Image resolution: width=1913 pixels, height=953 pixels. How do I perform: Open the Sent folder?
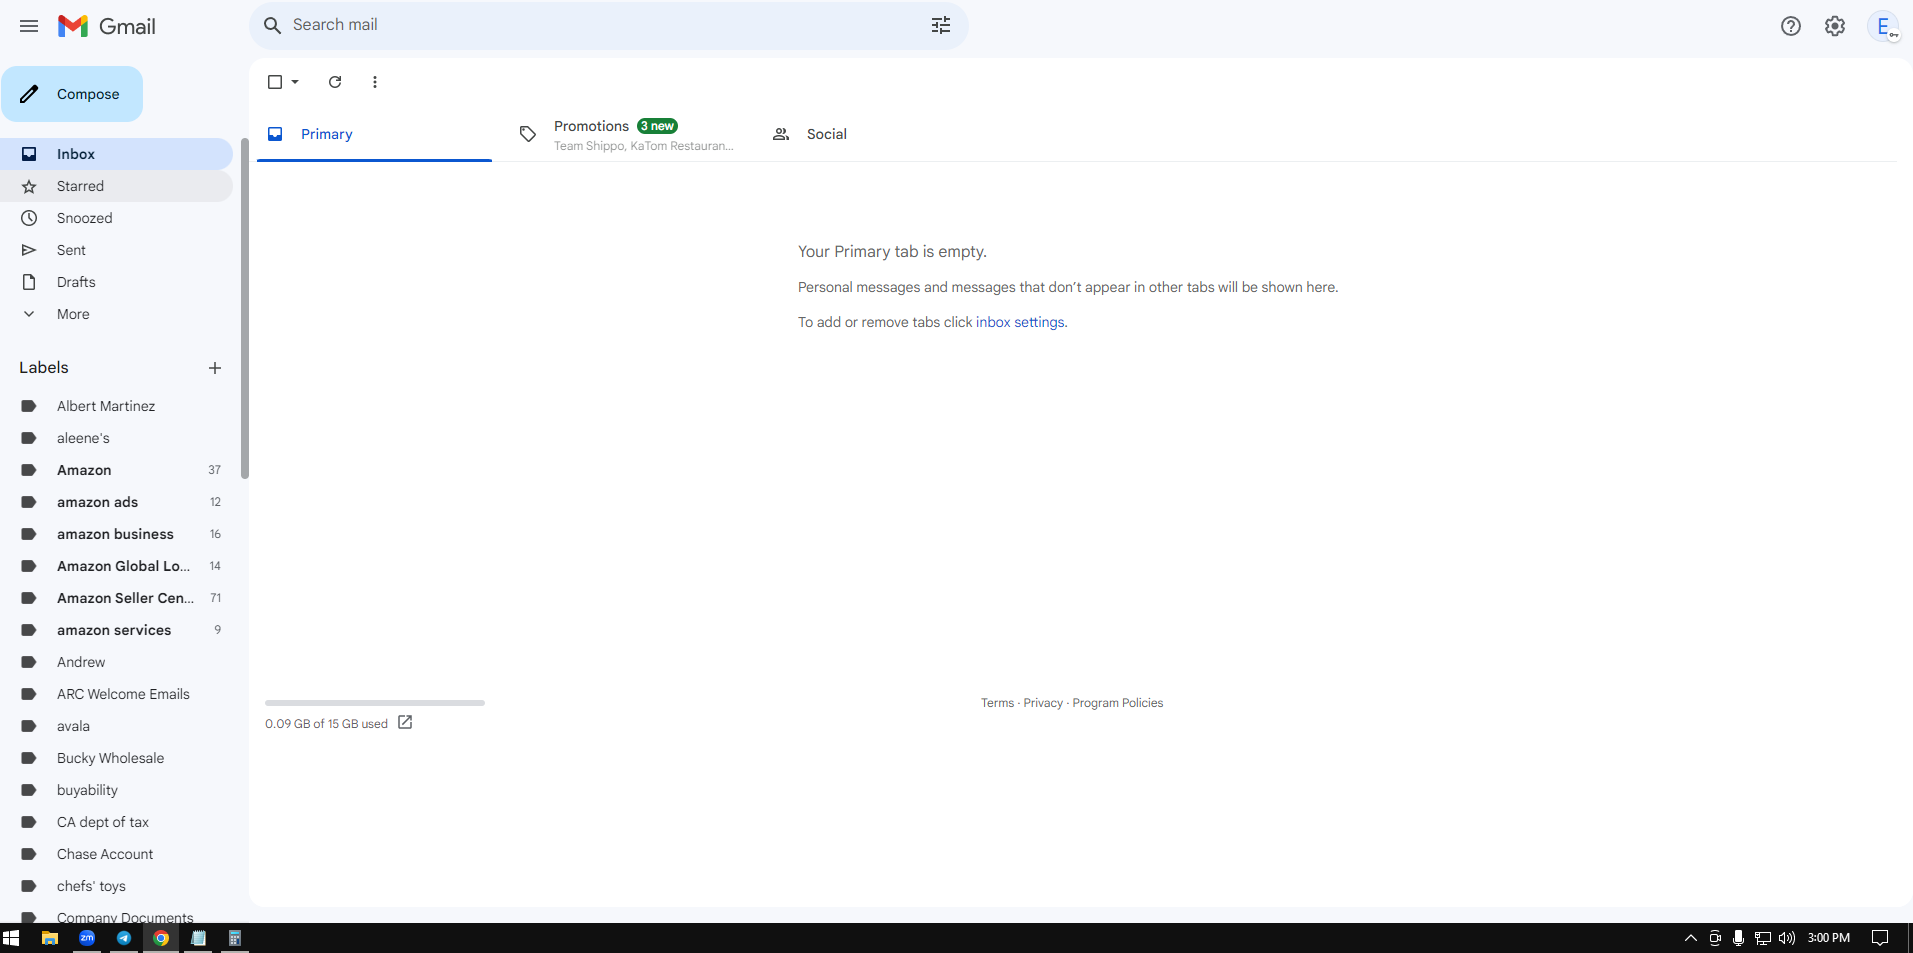coord(116,250)
